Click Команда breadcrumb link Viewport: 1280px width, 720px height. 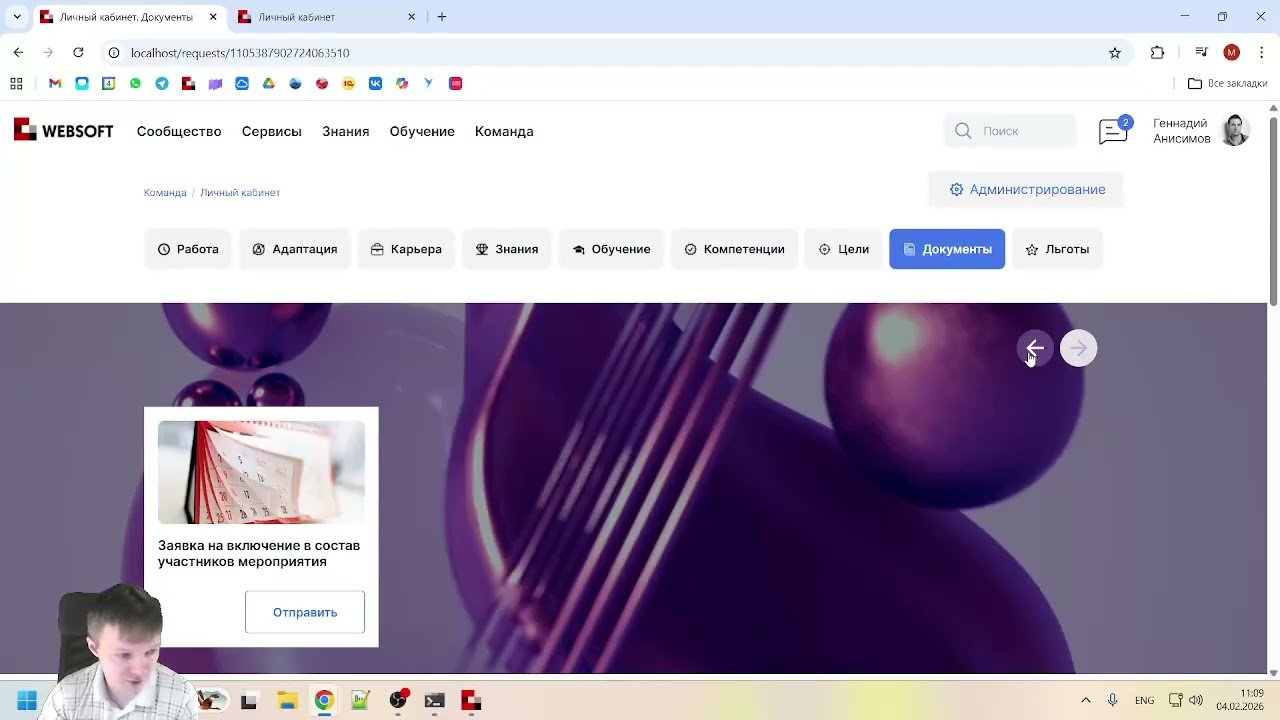click(165, 192)
